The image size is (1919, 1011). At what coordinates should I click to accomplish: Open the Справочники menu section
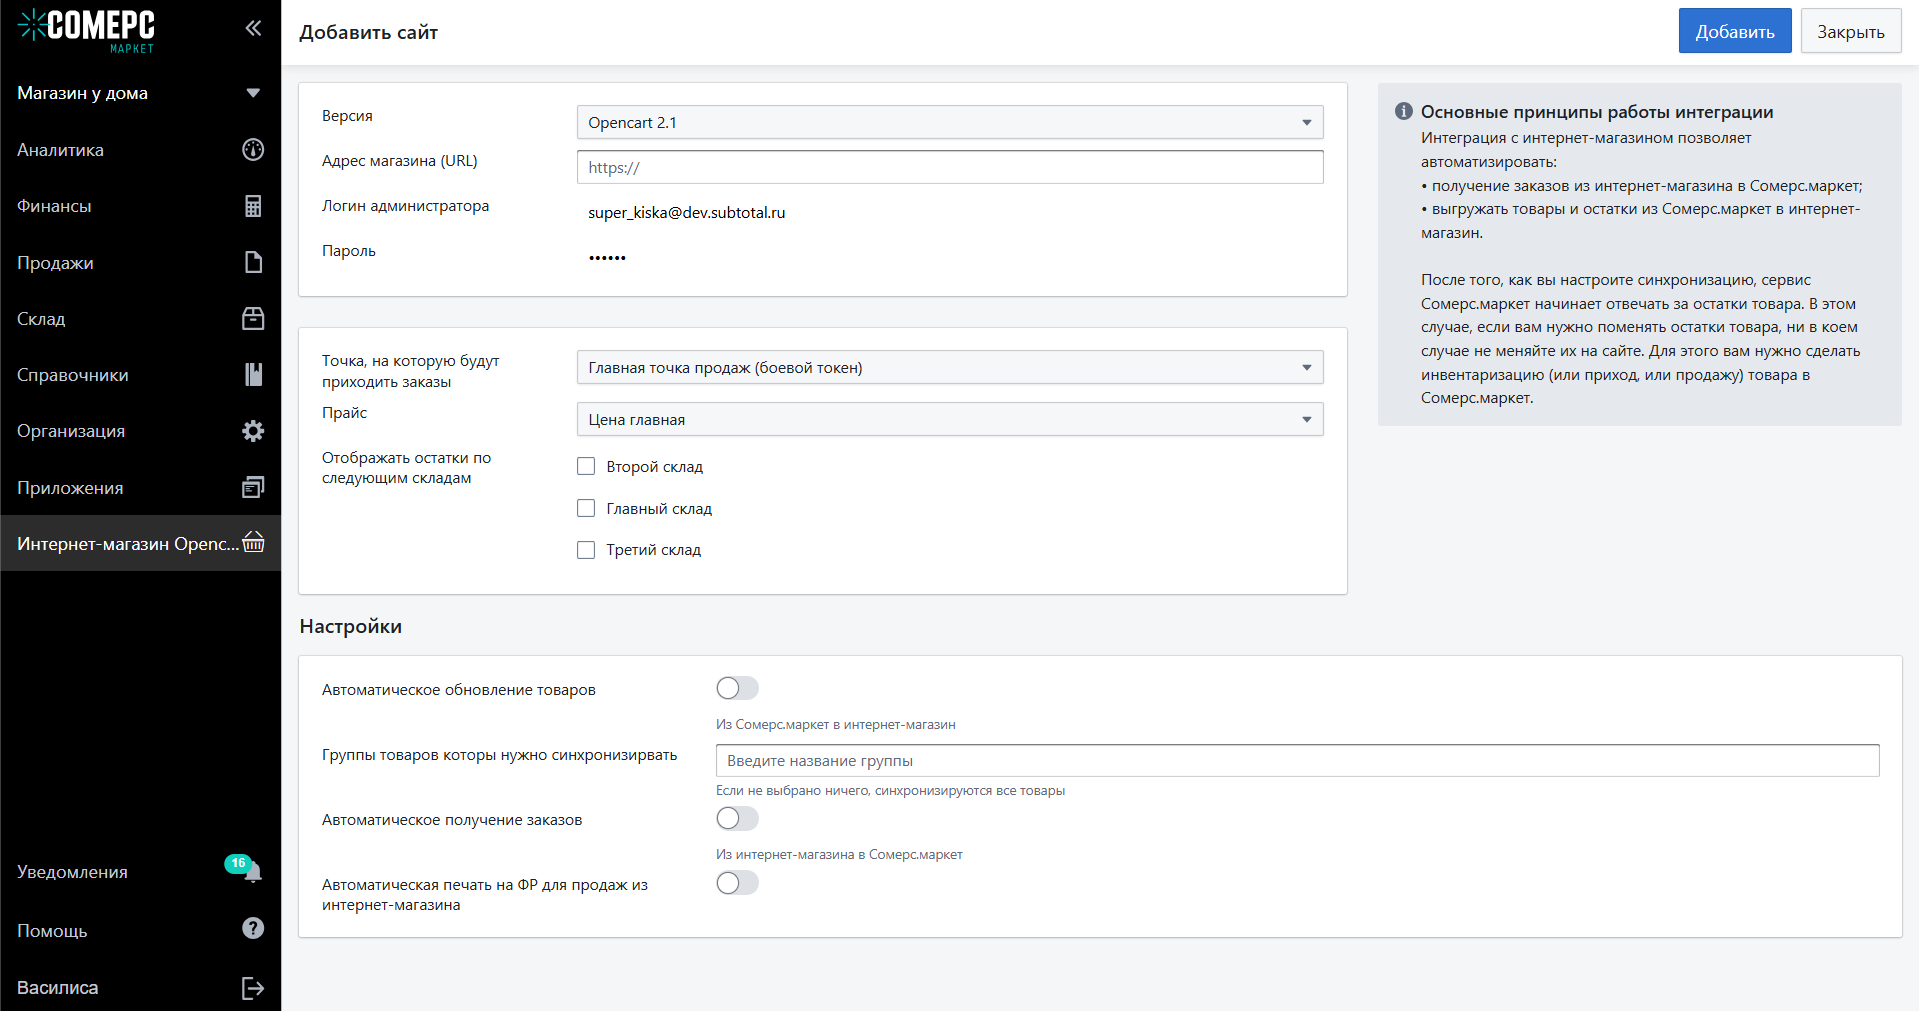point(140,374)
